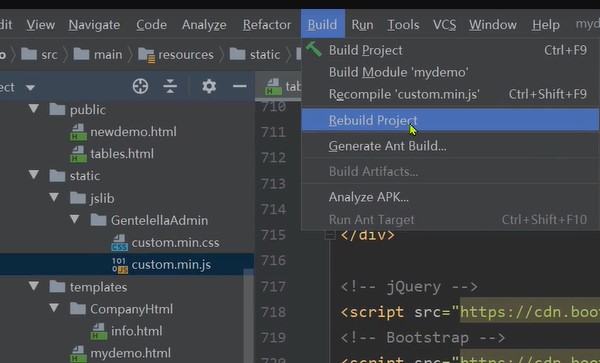Open the Project panel gear settings
600x363 pixels.
(209, 86)
